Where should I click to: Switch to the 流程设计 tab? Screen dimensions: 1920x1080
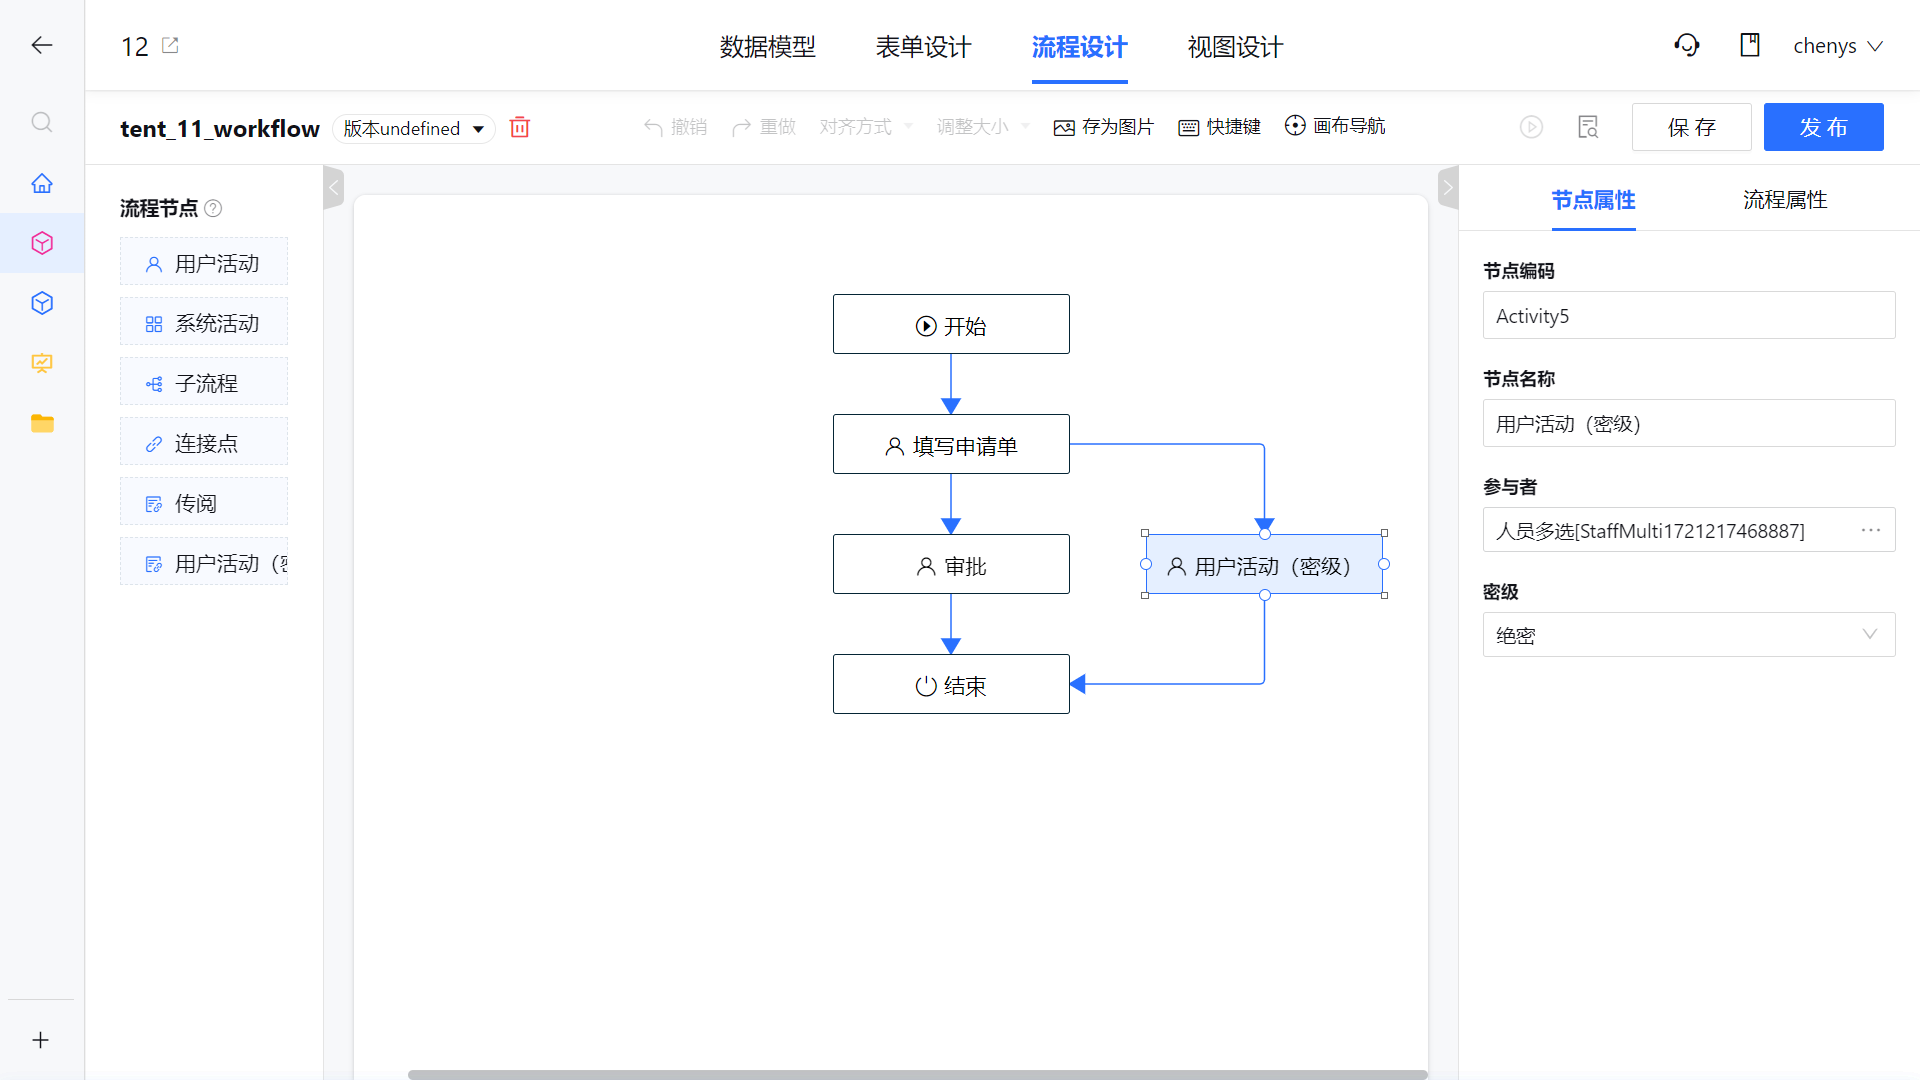pos(1080,47)
